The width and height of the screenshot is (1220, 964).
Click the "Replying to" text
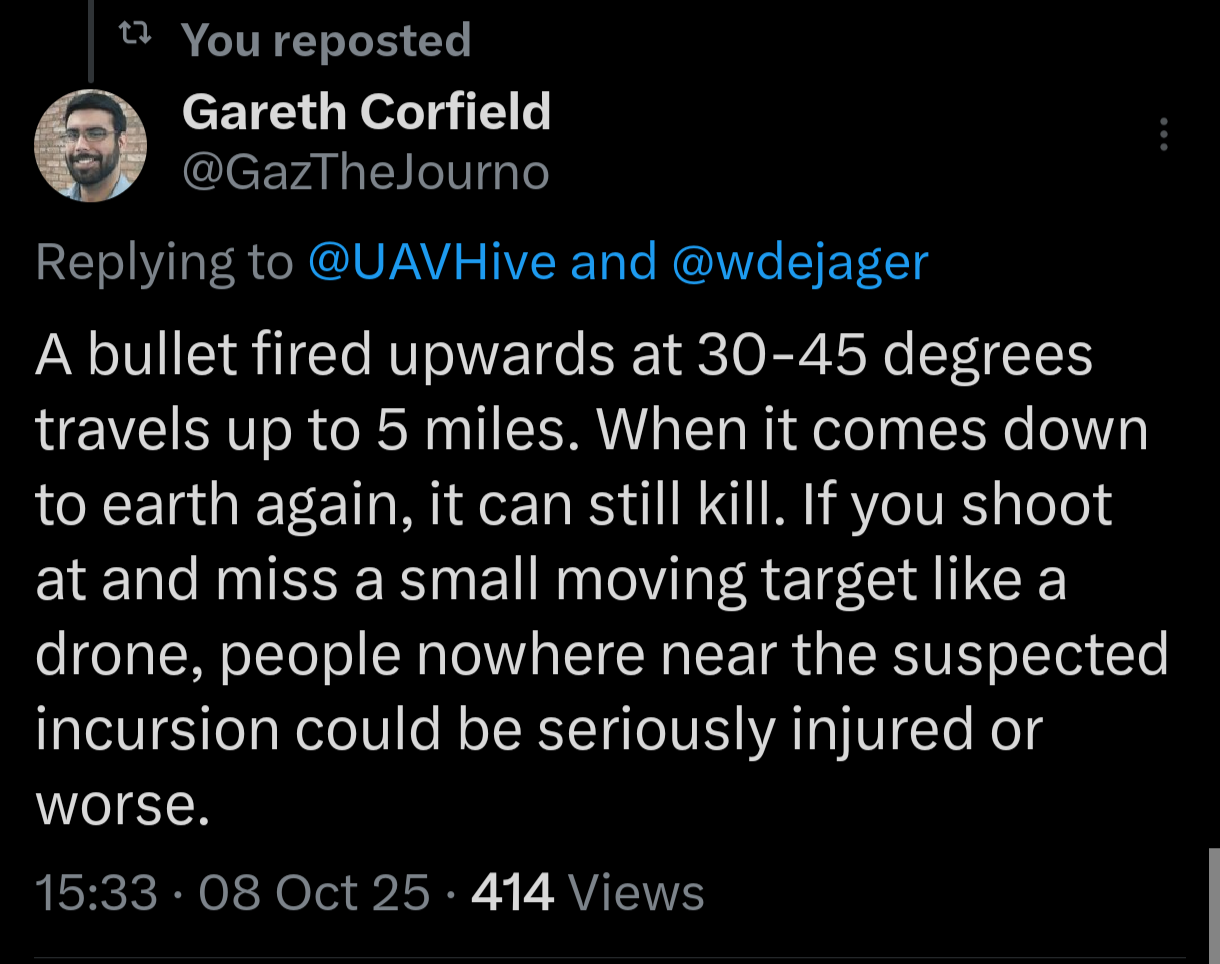(165, 263)
